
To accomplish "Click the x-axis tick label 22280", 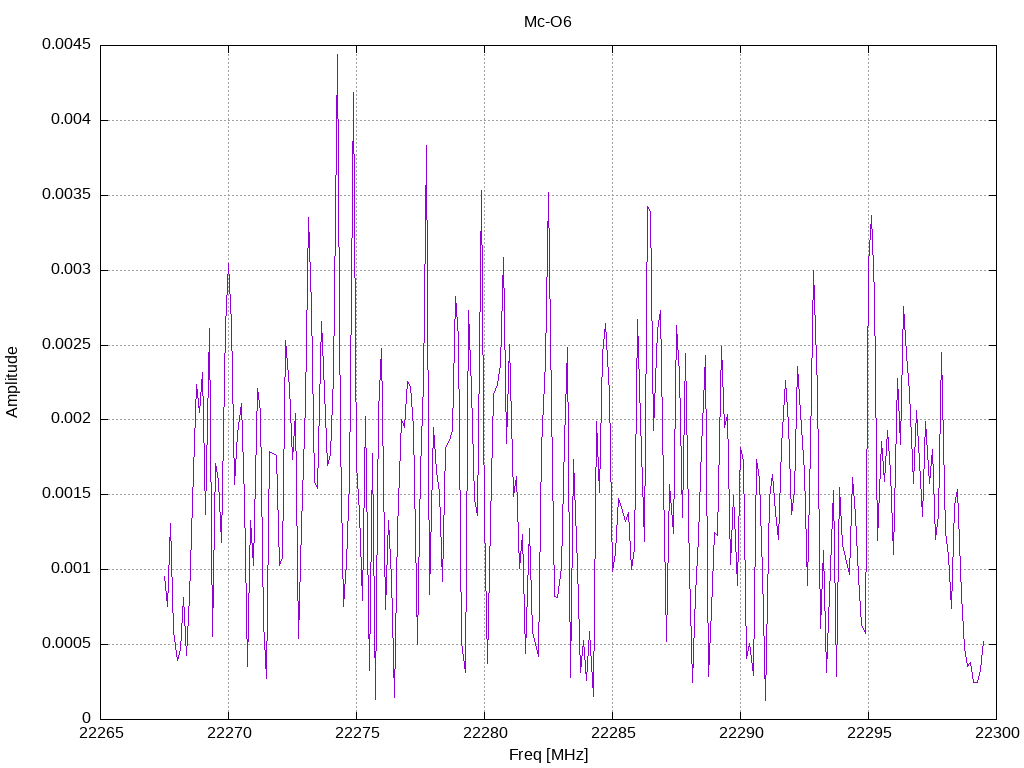I will 485,733.
